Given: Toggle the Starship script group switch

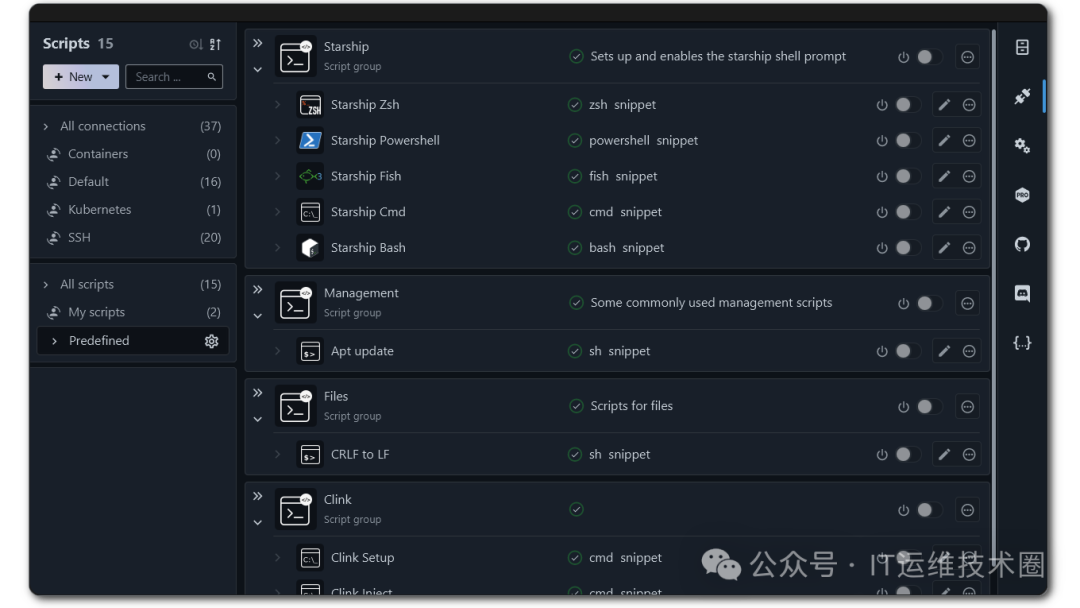Looking at the screenshot, I should coord(928,57).
